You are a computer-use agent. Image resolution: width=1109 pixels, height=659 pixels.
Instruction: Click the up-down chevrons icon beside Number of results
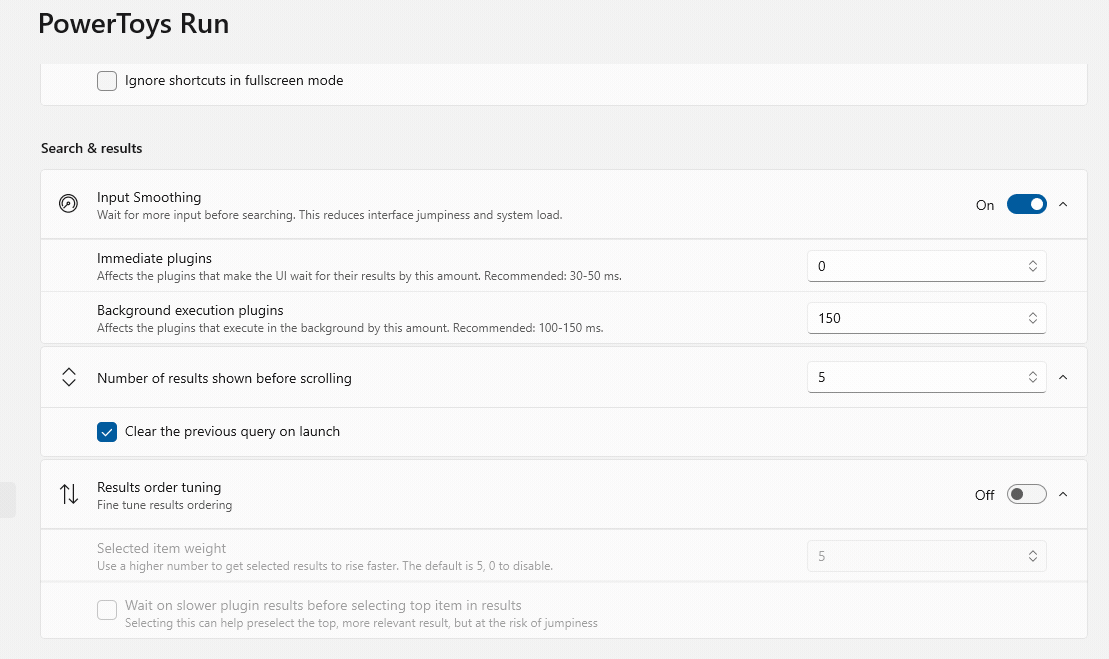pos(68,377)
